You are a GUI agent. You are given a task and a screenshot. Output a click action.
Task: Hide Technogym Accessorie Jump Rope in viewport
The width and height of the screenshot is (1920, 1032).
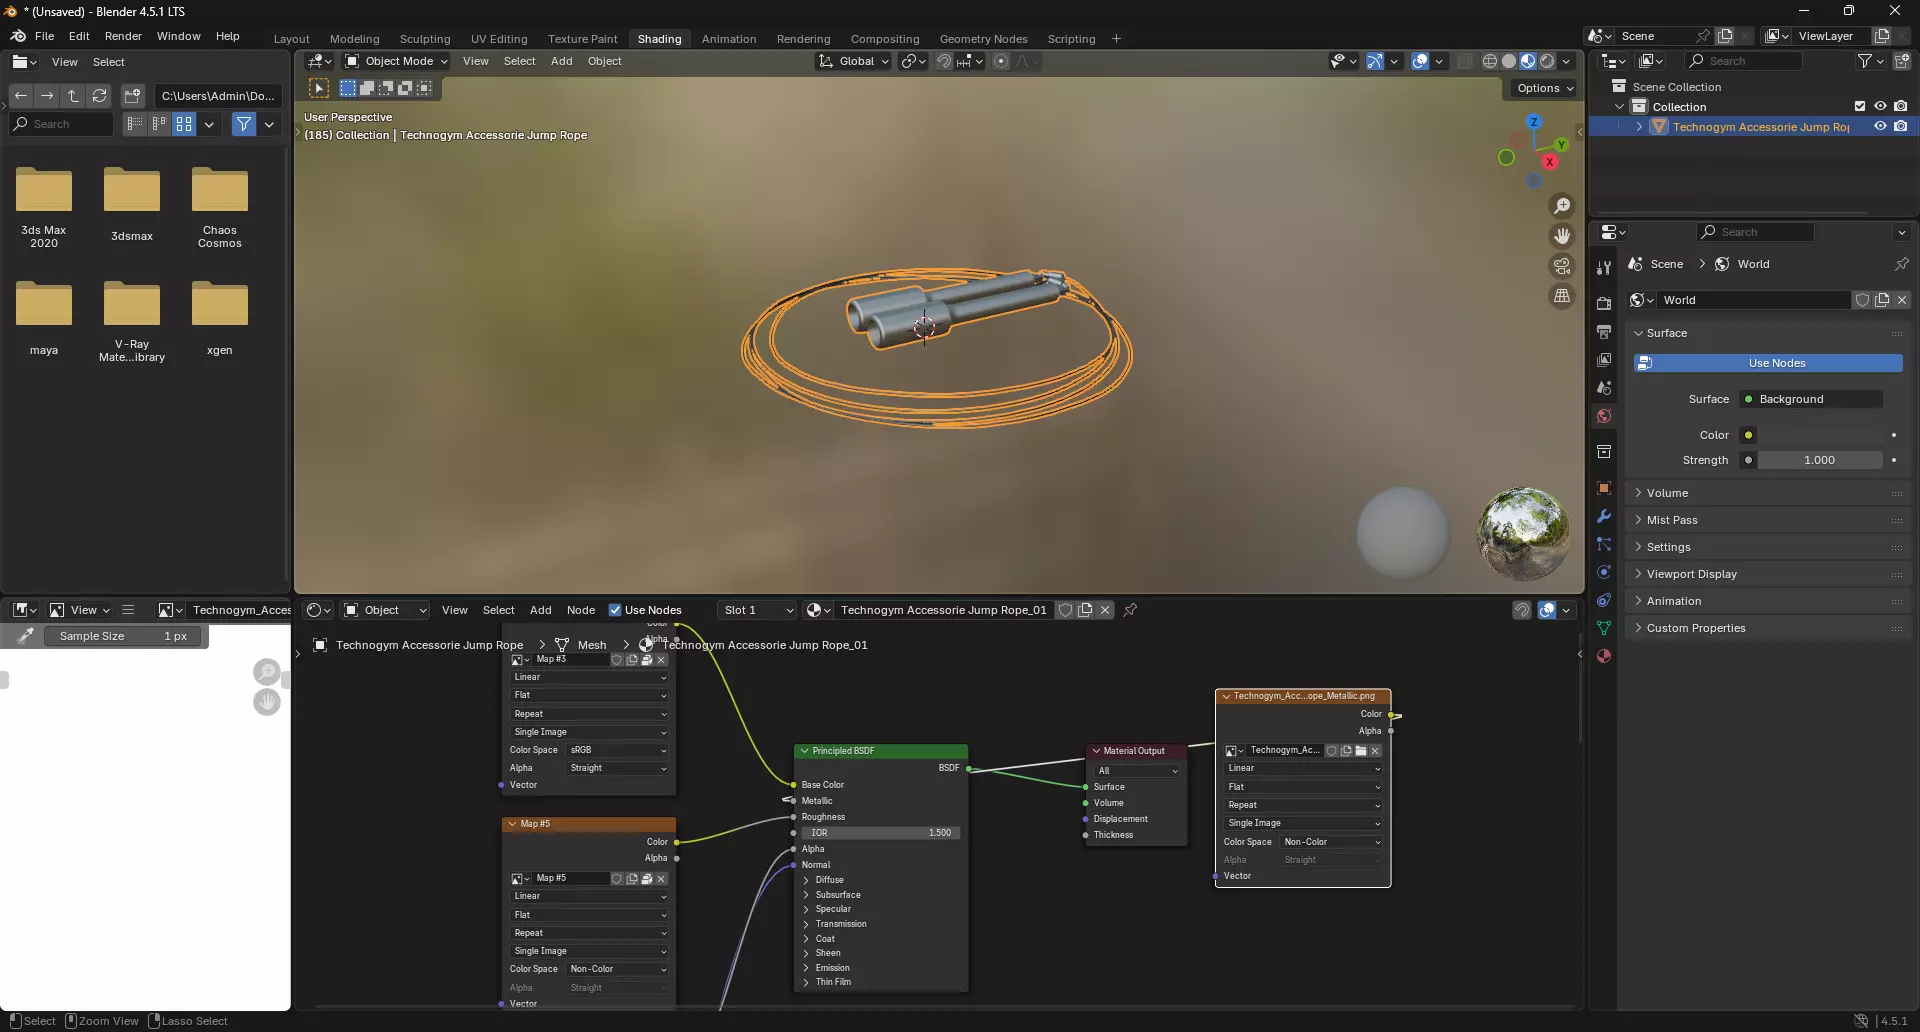(1880, 127)
